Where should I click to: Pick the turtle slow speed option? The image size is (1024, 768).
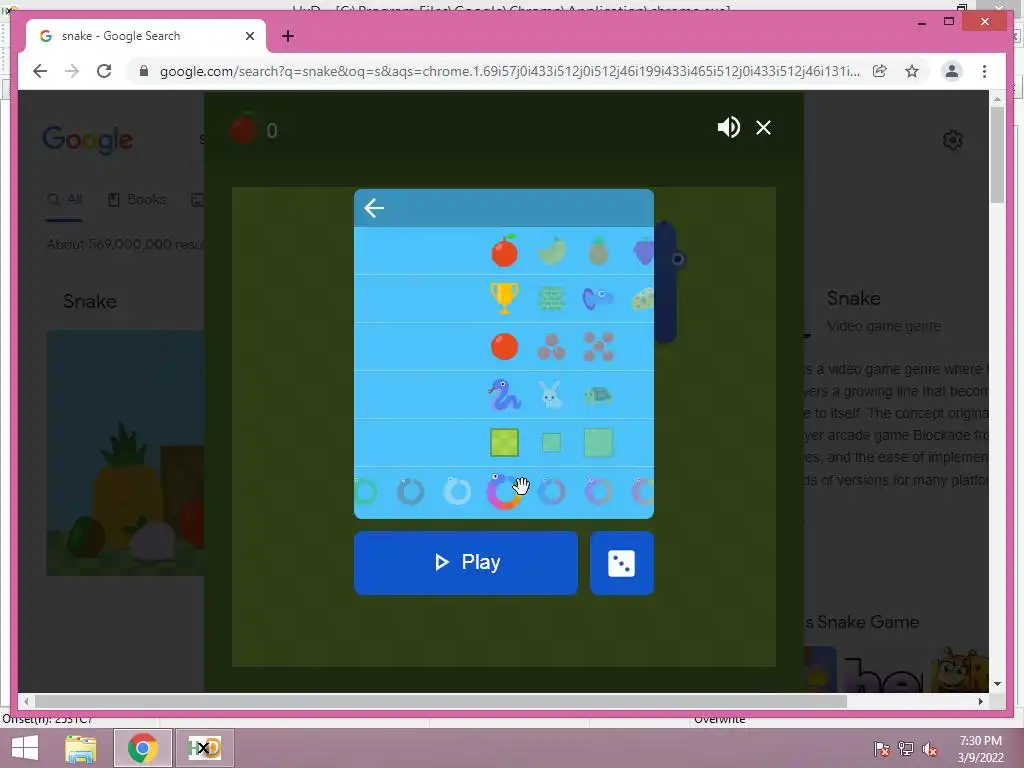tap(598, 395)
